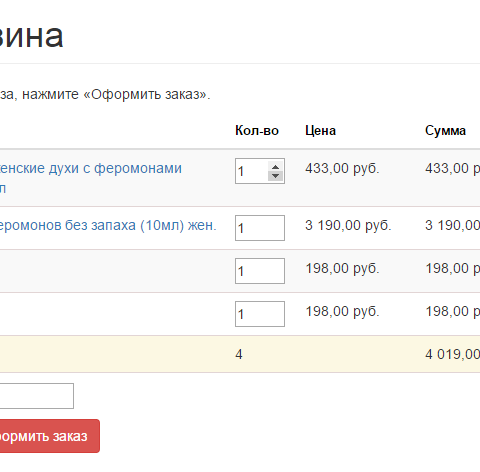Open the женские духи с феромонами product link

click(x=90, y=178)
